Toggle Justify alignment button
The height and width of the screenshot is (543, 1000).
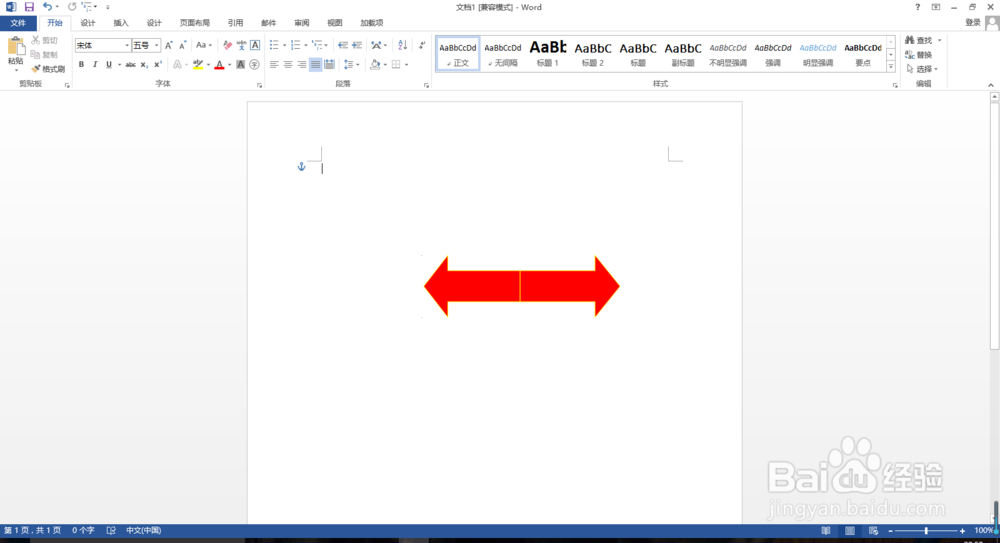[316, 64]
